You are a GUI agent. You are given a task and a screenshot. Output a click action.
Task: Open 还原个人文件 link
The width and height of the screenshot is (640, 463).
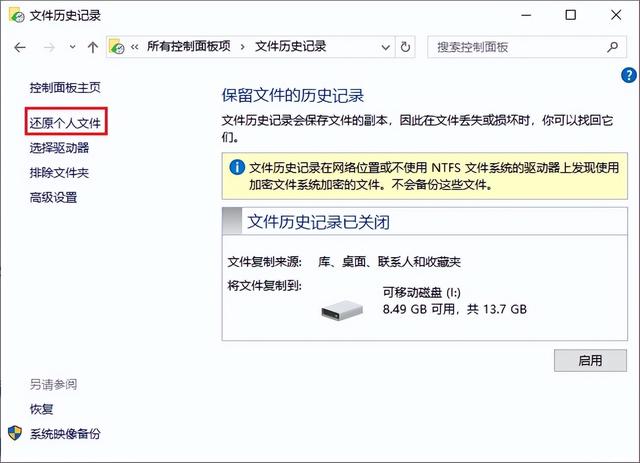tap(65, 122)
